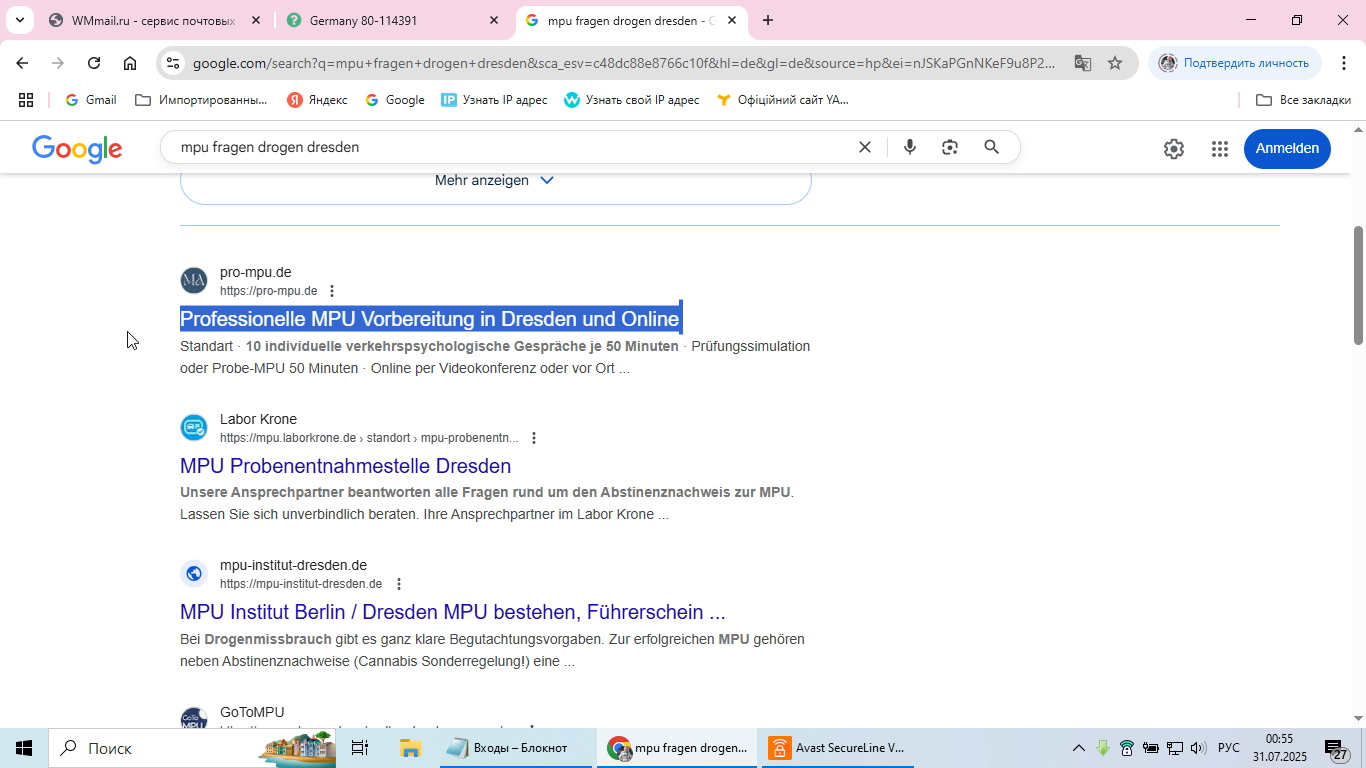Switch to the Входы – Блокнот window
Viewport: 1366px width, 768px height.
(515, 748)
